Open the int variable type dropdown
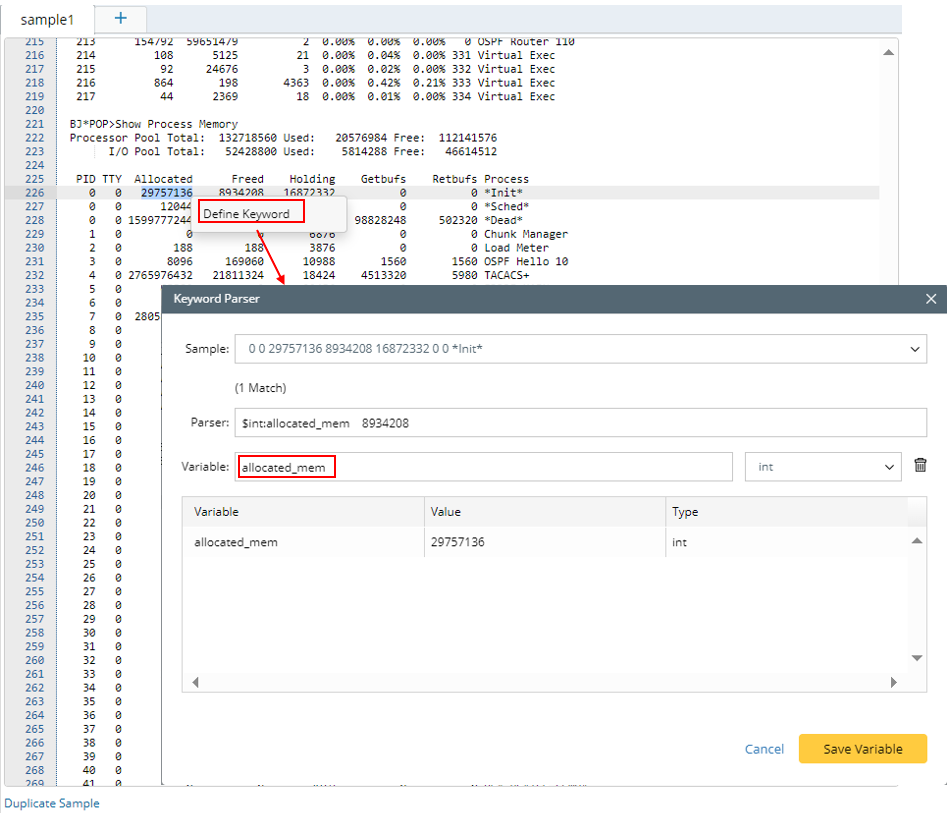The height and width of the screenshot is (813, 951). pos(823,467)
